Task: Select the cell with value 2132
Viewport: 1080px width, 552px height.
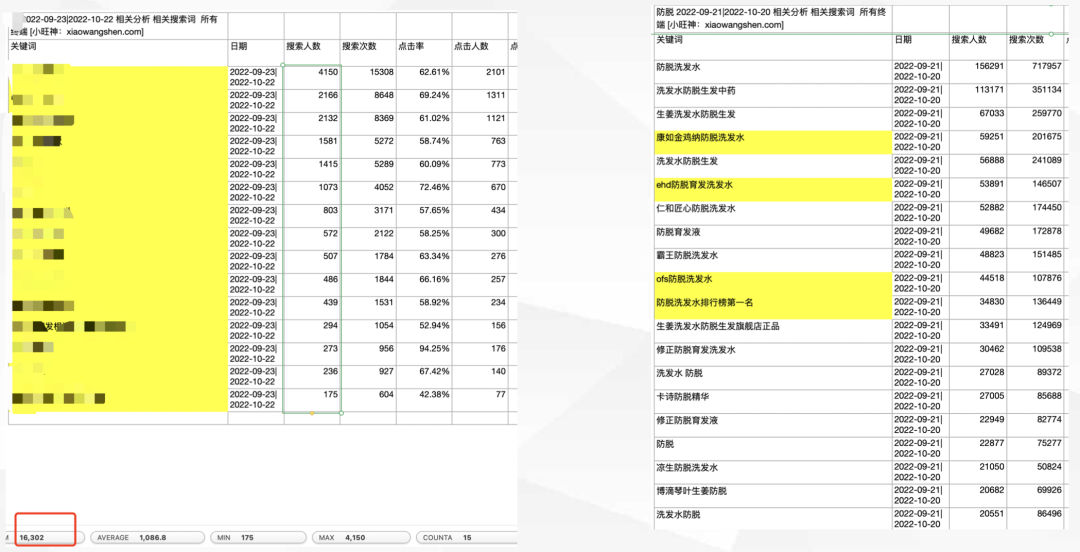Action: (312, 124)
